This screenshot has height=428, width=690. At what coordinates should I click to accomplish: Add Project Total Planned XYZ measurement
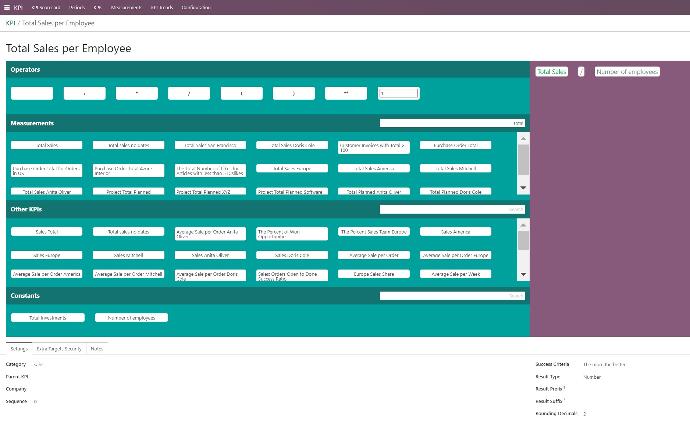[x=210, y=191]
